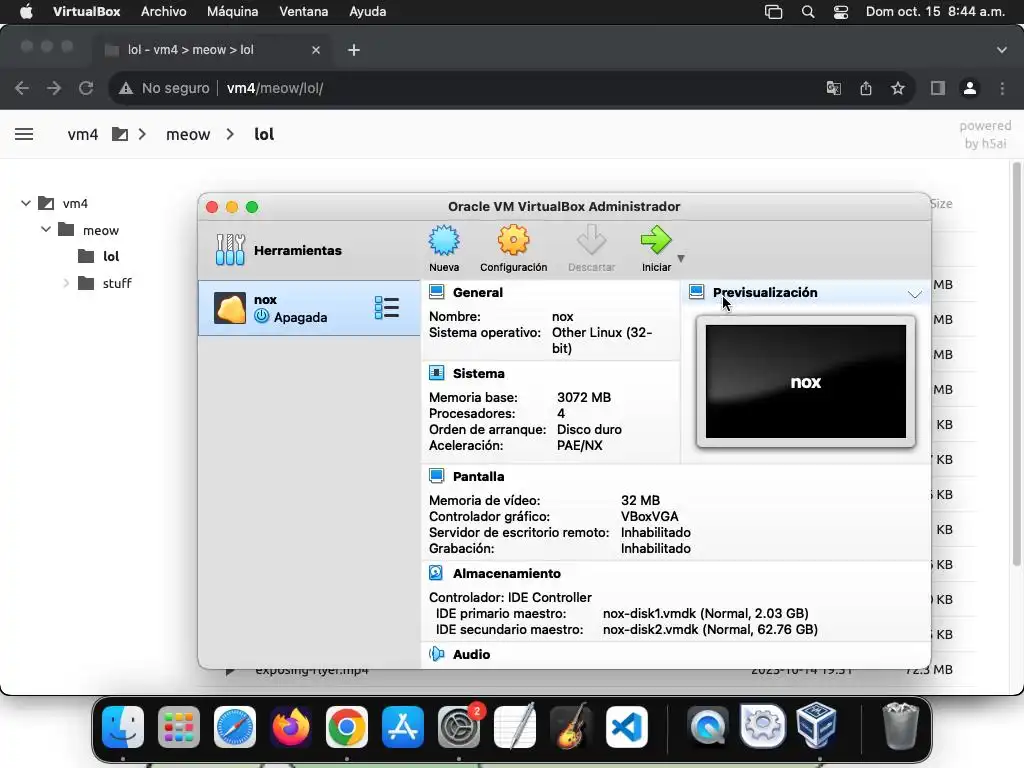Open Visual Studio Code from the dock
The height and width of the screenshot is (768, 1024).
(x=627, y=726)
